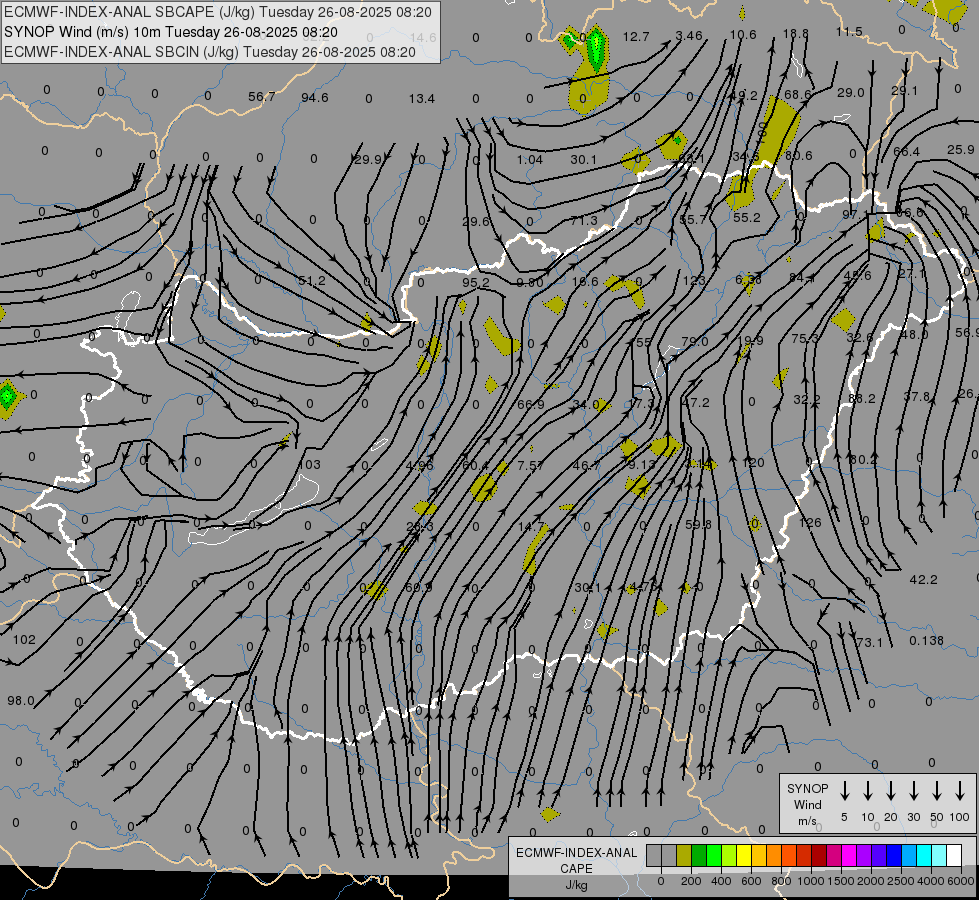Image resolution: width=979 pixels, height=900 pixels.
Task: Click the 'SYNOP' label in wind legend
Action: pos(807,788)
